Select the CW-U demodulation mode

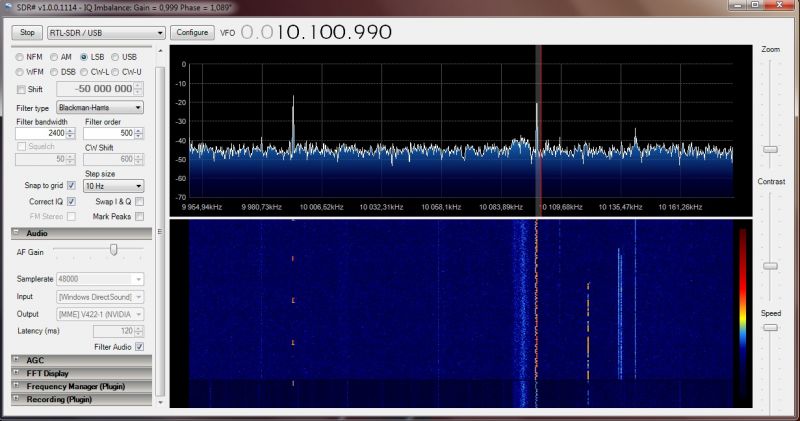tap(115, 72)
